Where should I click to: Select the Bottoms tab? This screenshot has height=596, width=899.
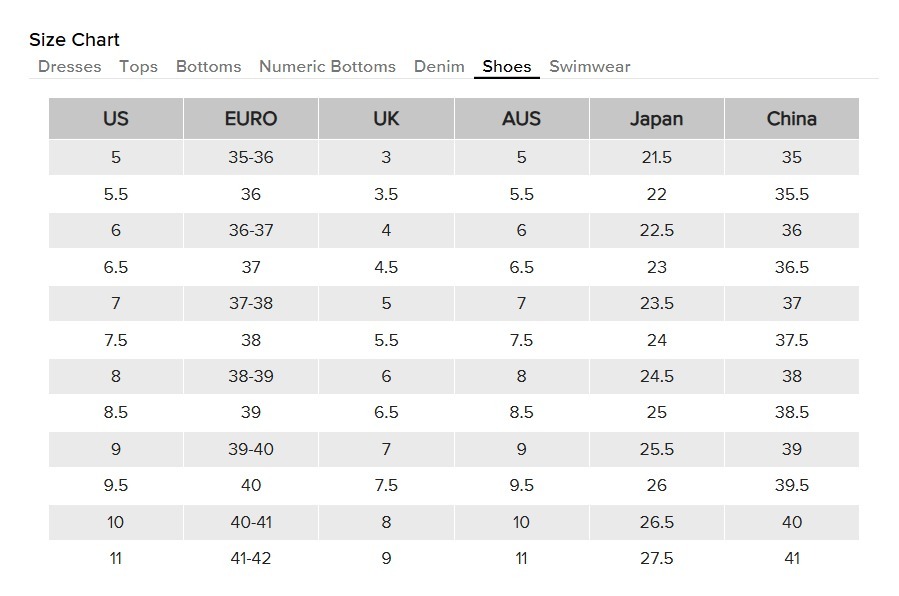point(208,67)
